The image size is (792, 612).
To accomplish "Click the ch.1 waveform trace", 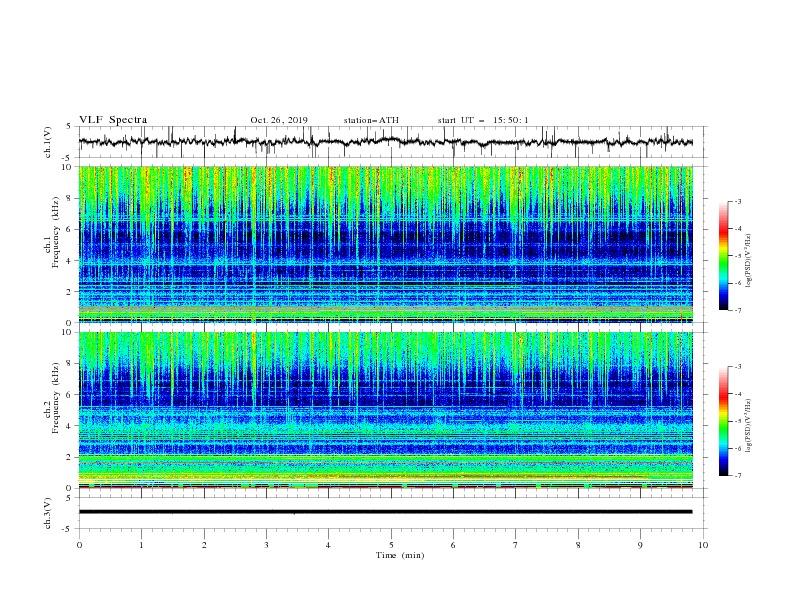I will (385, 142).
